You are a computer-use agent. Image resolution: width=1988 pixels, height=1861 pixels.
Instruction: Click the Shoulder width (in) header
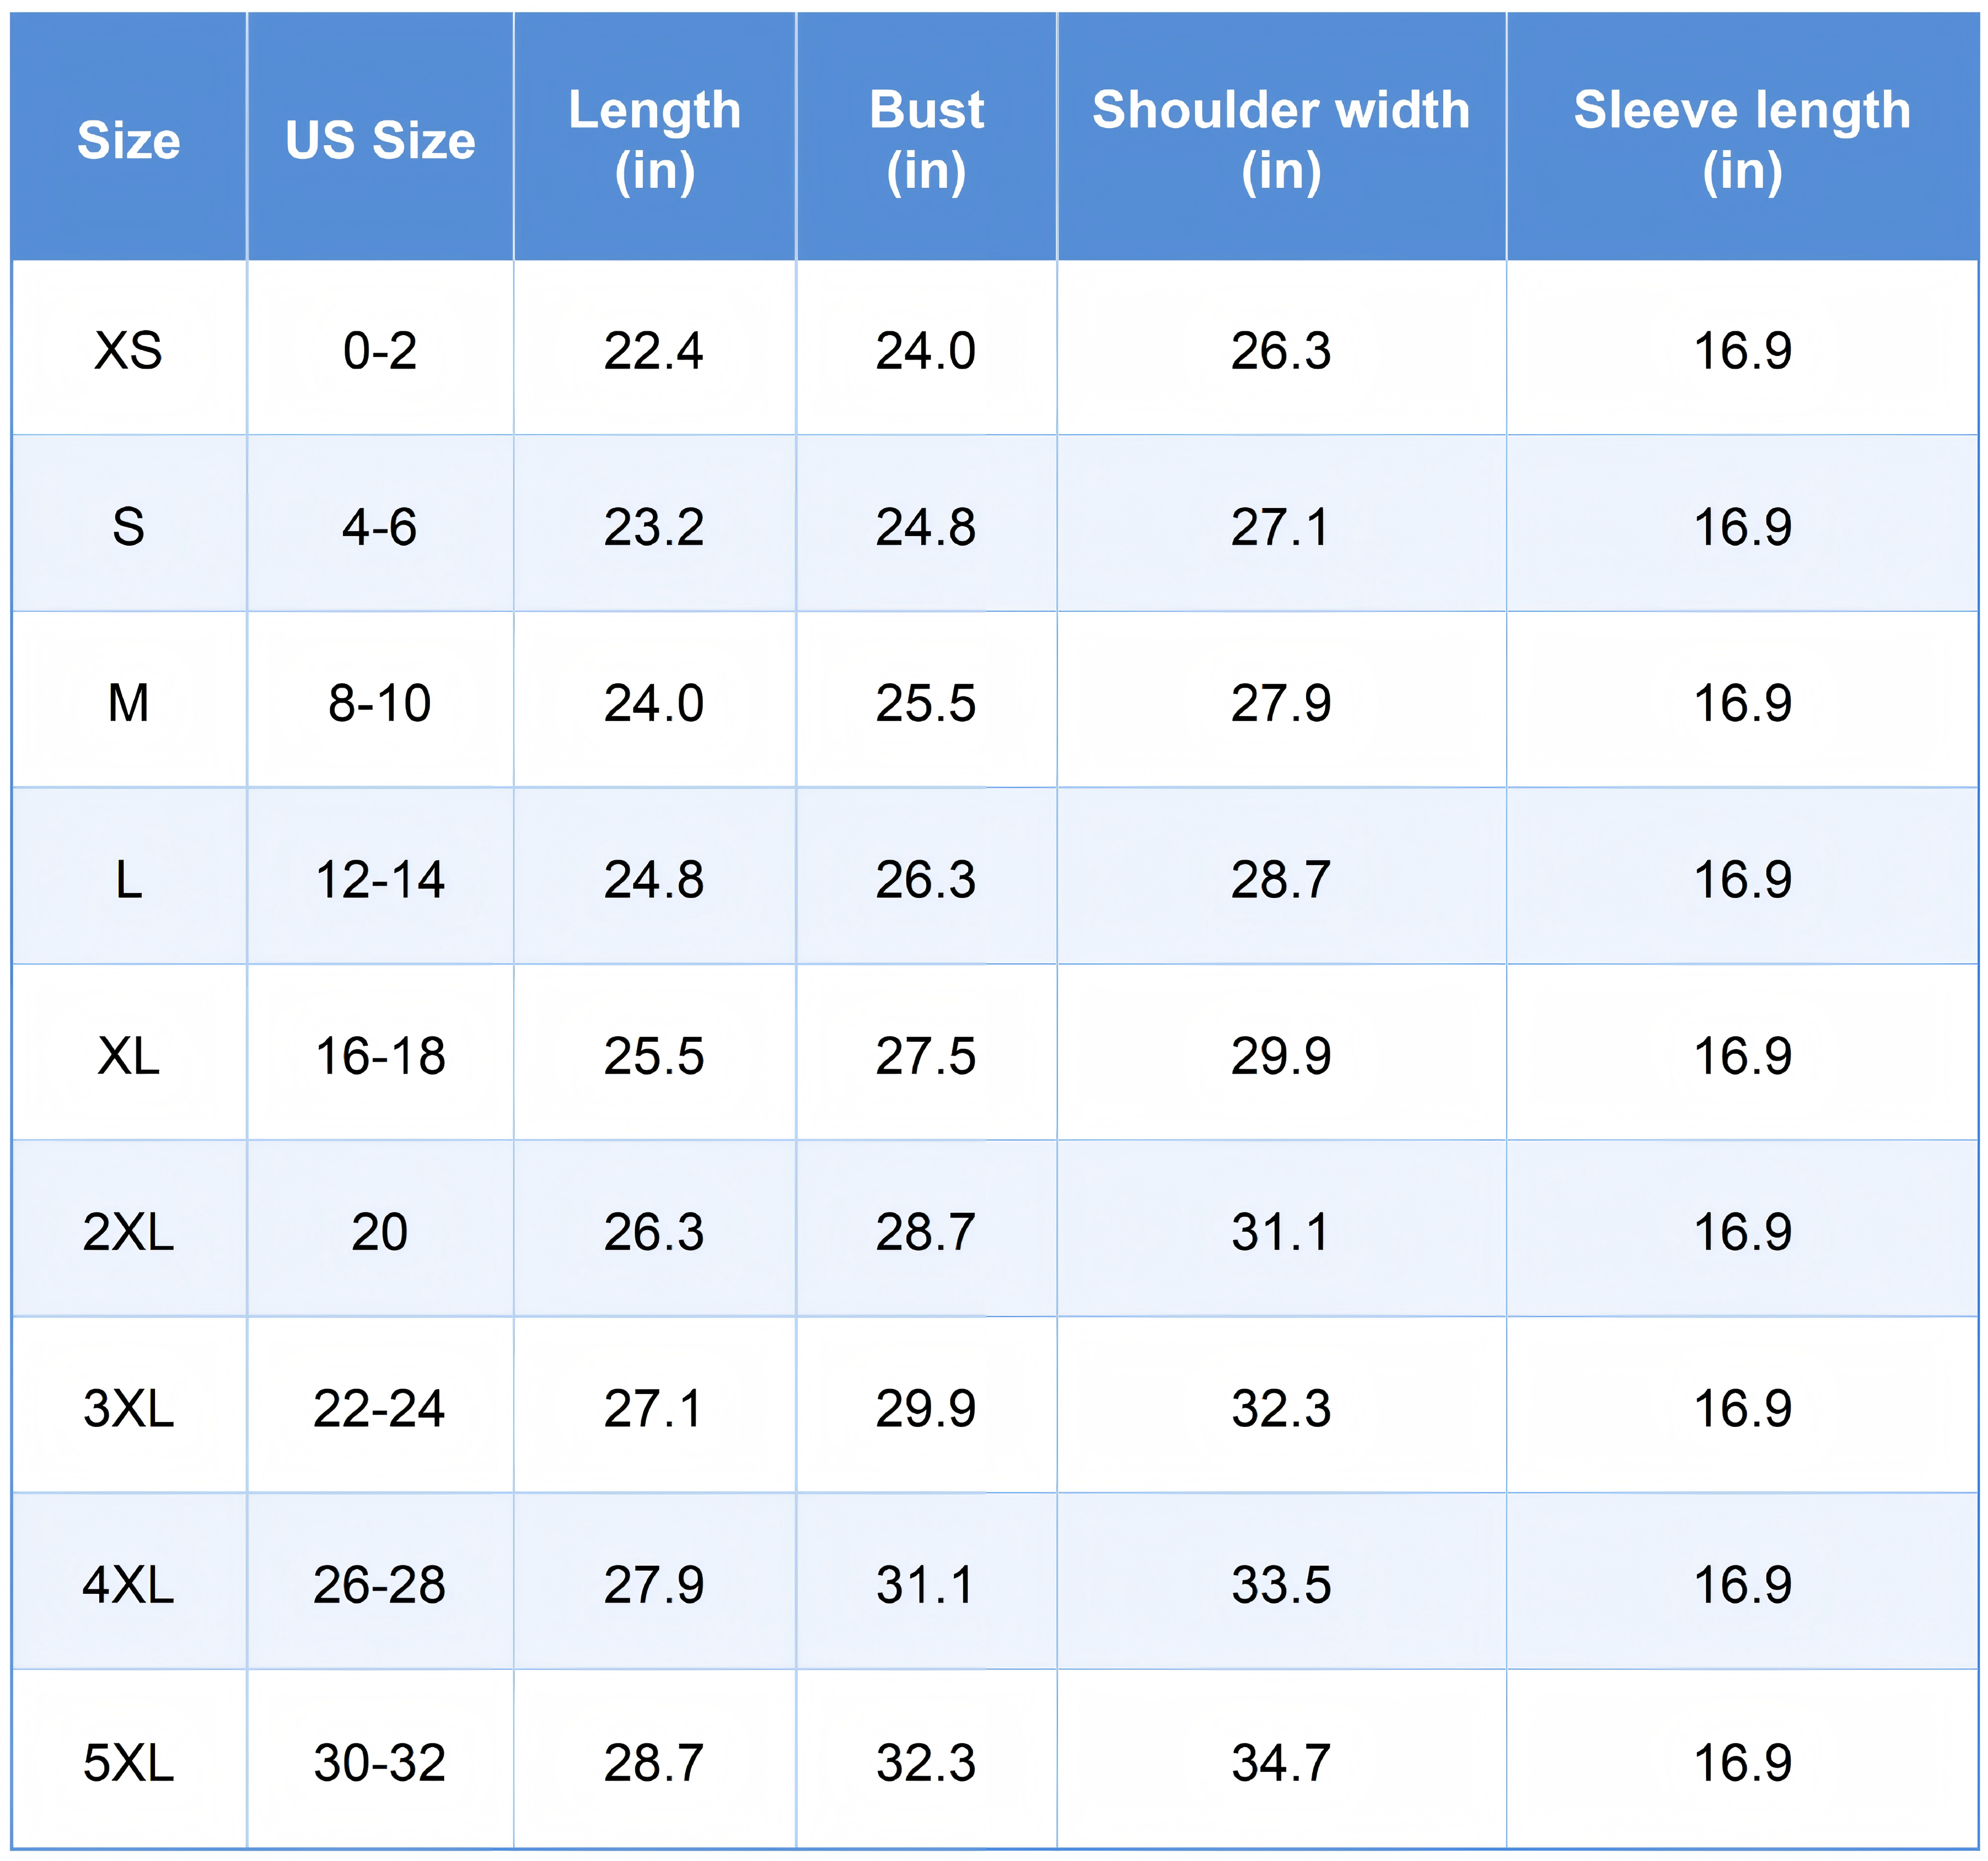[x=1281, y=140]
